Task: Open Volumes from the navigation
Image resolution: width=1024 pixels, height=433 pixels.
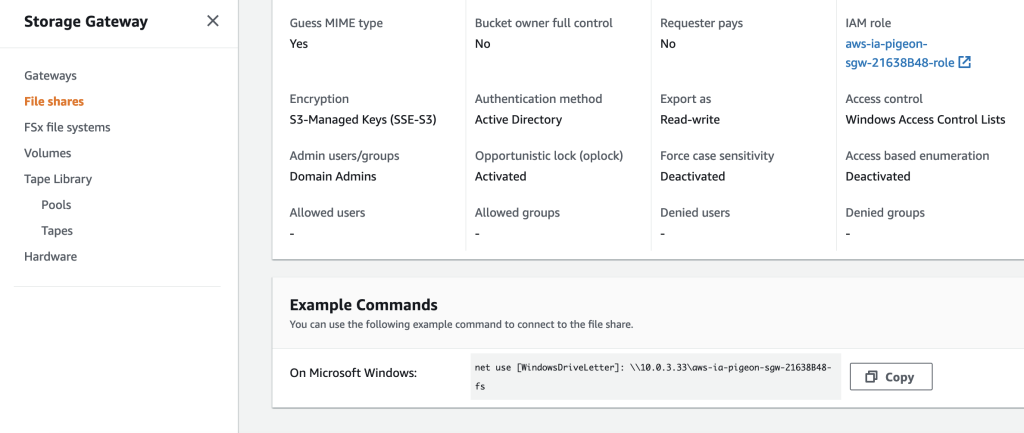Action: pos(47,153)
